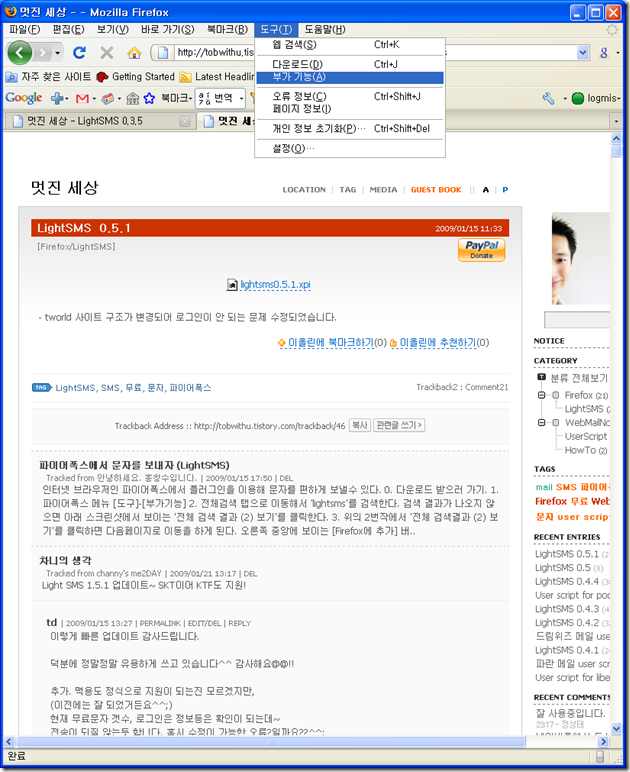Click the horizontal scrollbar thumb
The height and width of the screenshot is (772, 630).
[x=271, y=741]
